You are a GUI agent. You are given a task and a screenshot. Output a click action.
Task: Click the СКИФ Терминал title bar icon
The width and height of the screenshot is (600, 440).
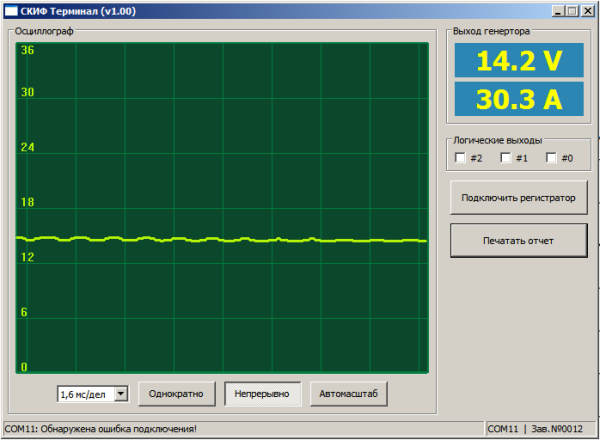(11, 10)
